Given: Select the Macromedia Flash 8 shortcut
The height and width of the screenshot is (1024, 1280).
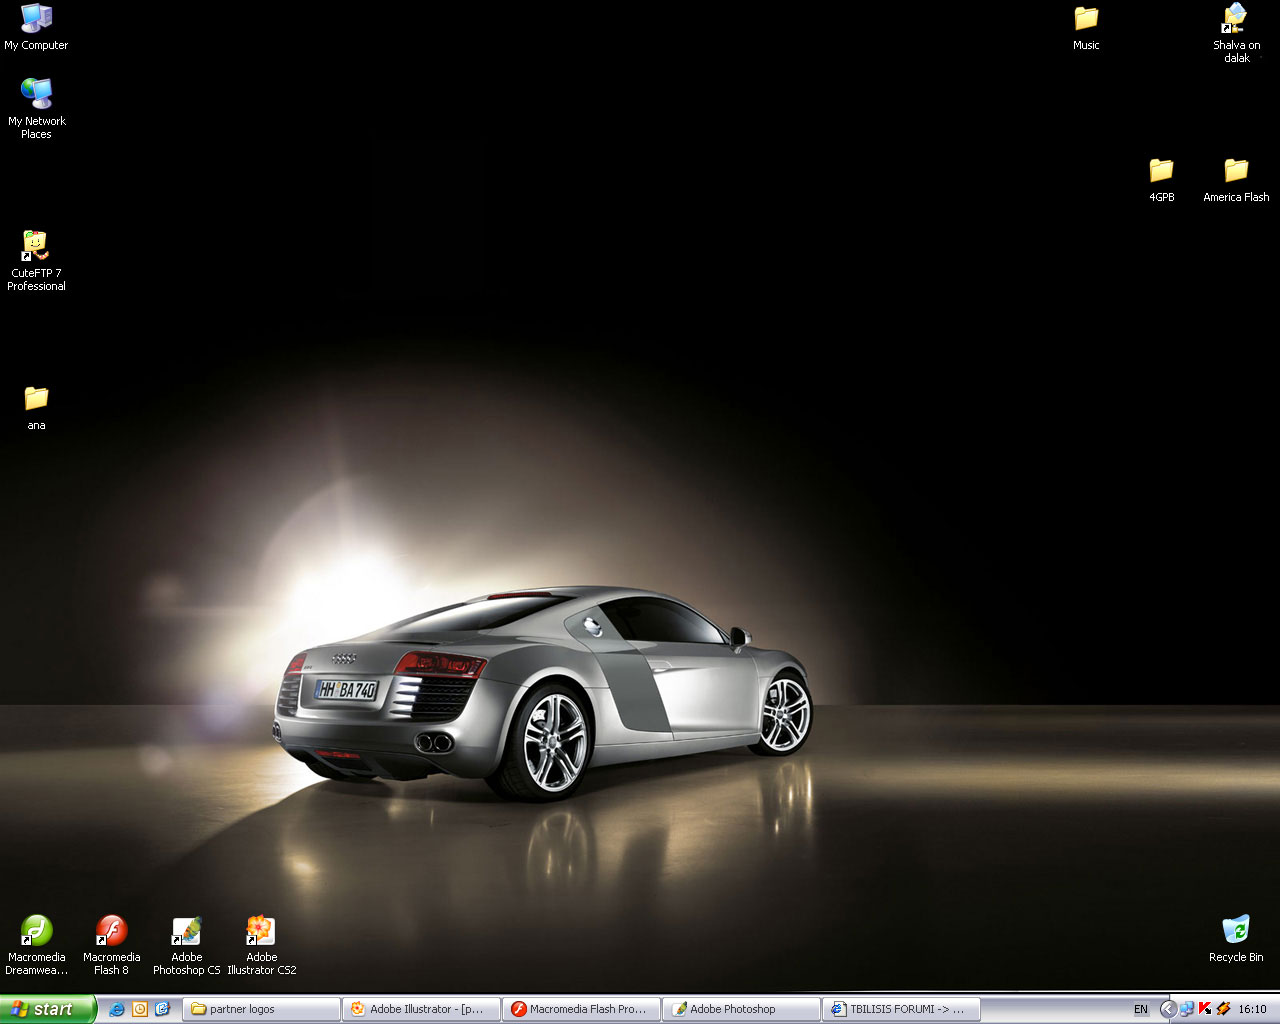Looking at the screenshot, I should click(111, 945).
